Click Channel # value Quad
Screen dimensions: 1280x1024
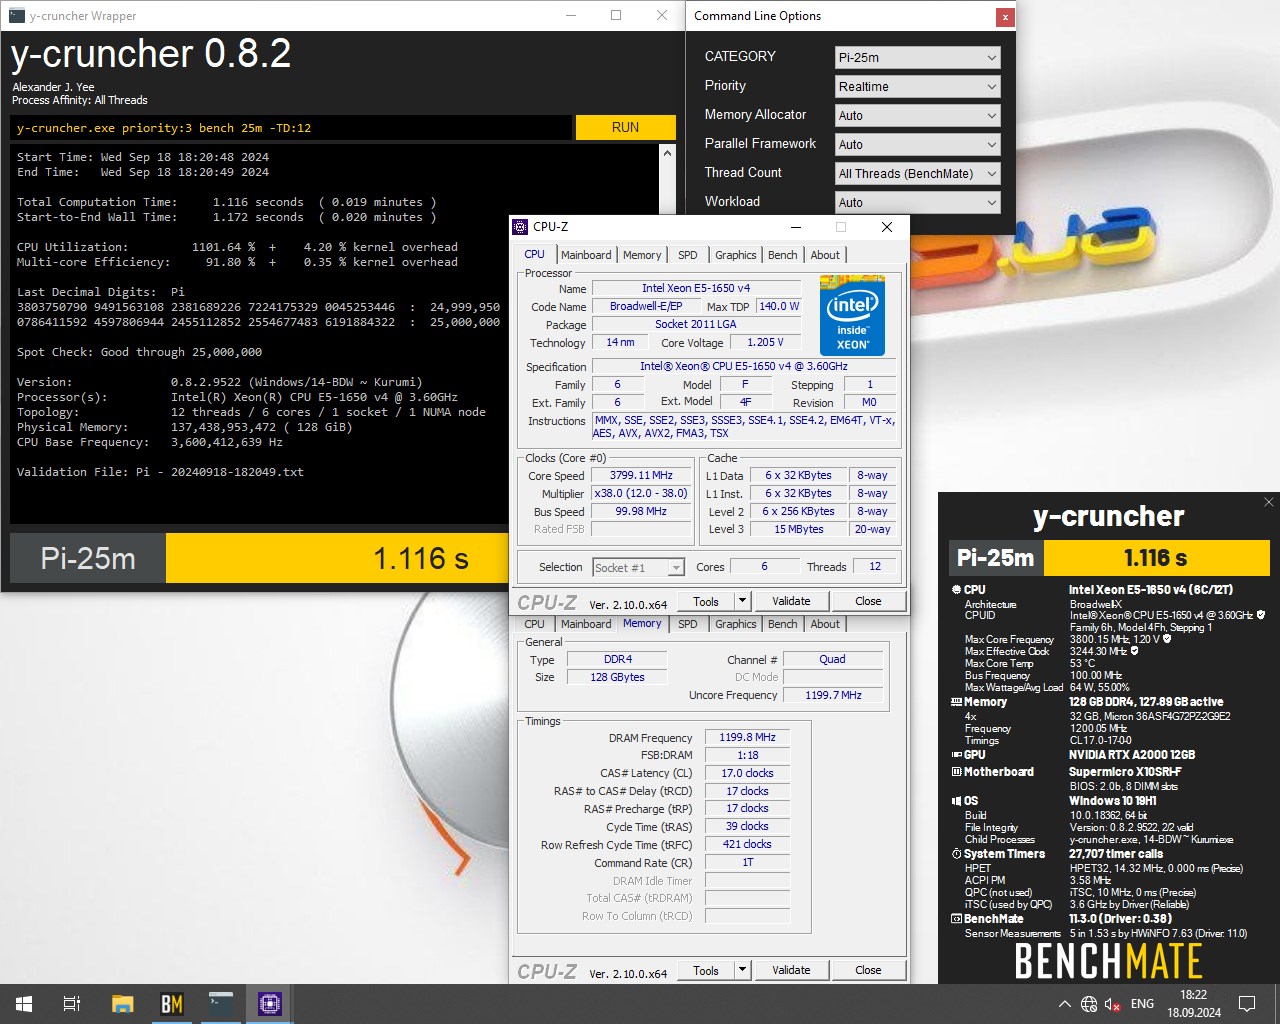pos(832,659)
